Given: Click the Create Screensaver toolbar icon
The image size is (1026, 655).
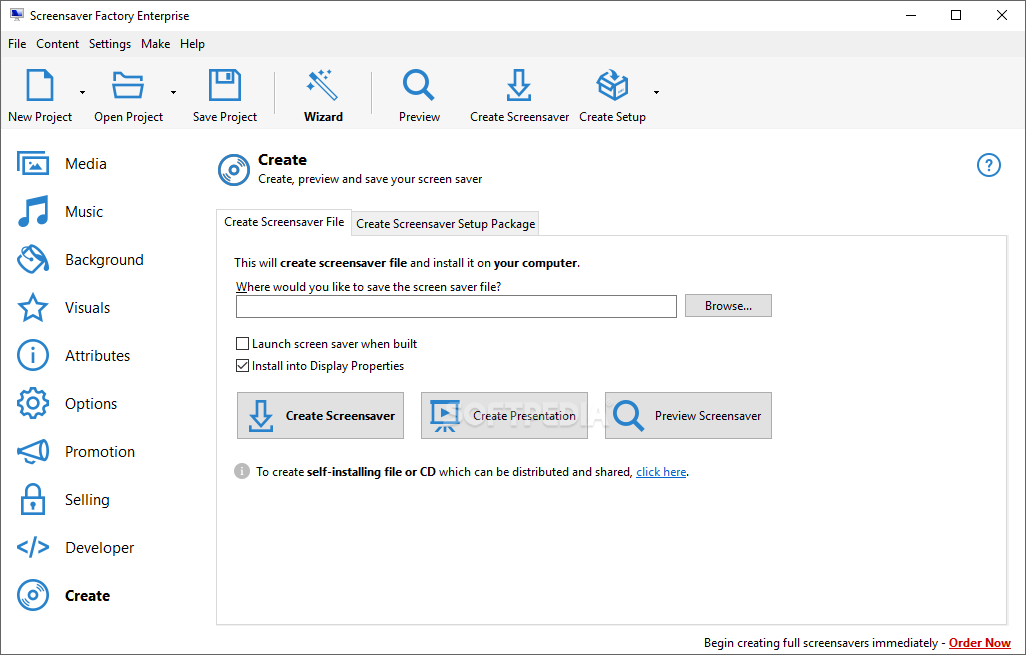Looking at the screenshot, I should [519, 85].
